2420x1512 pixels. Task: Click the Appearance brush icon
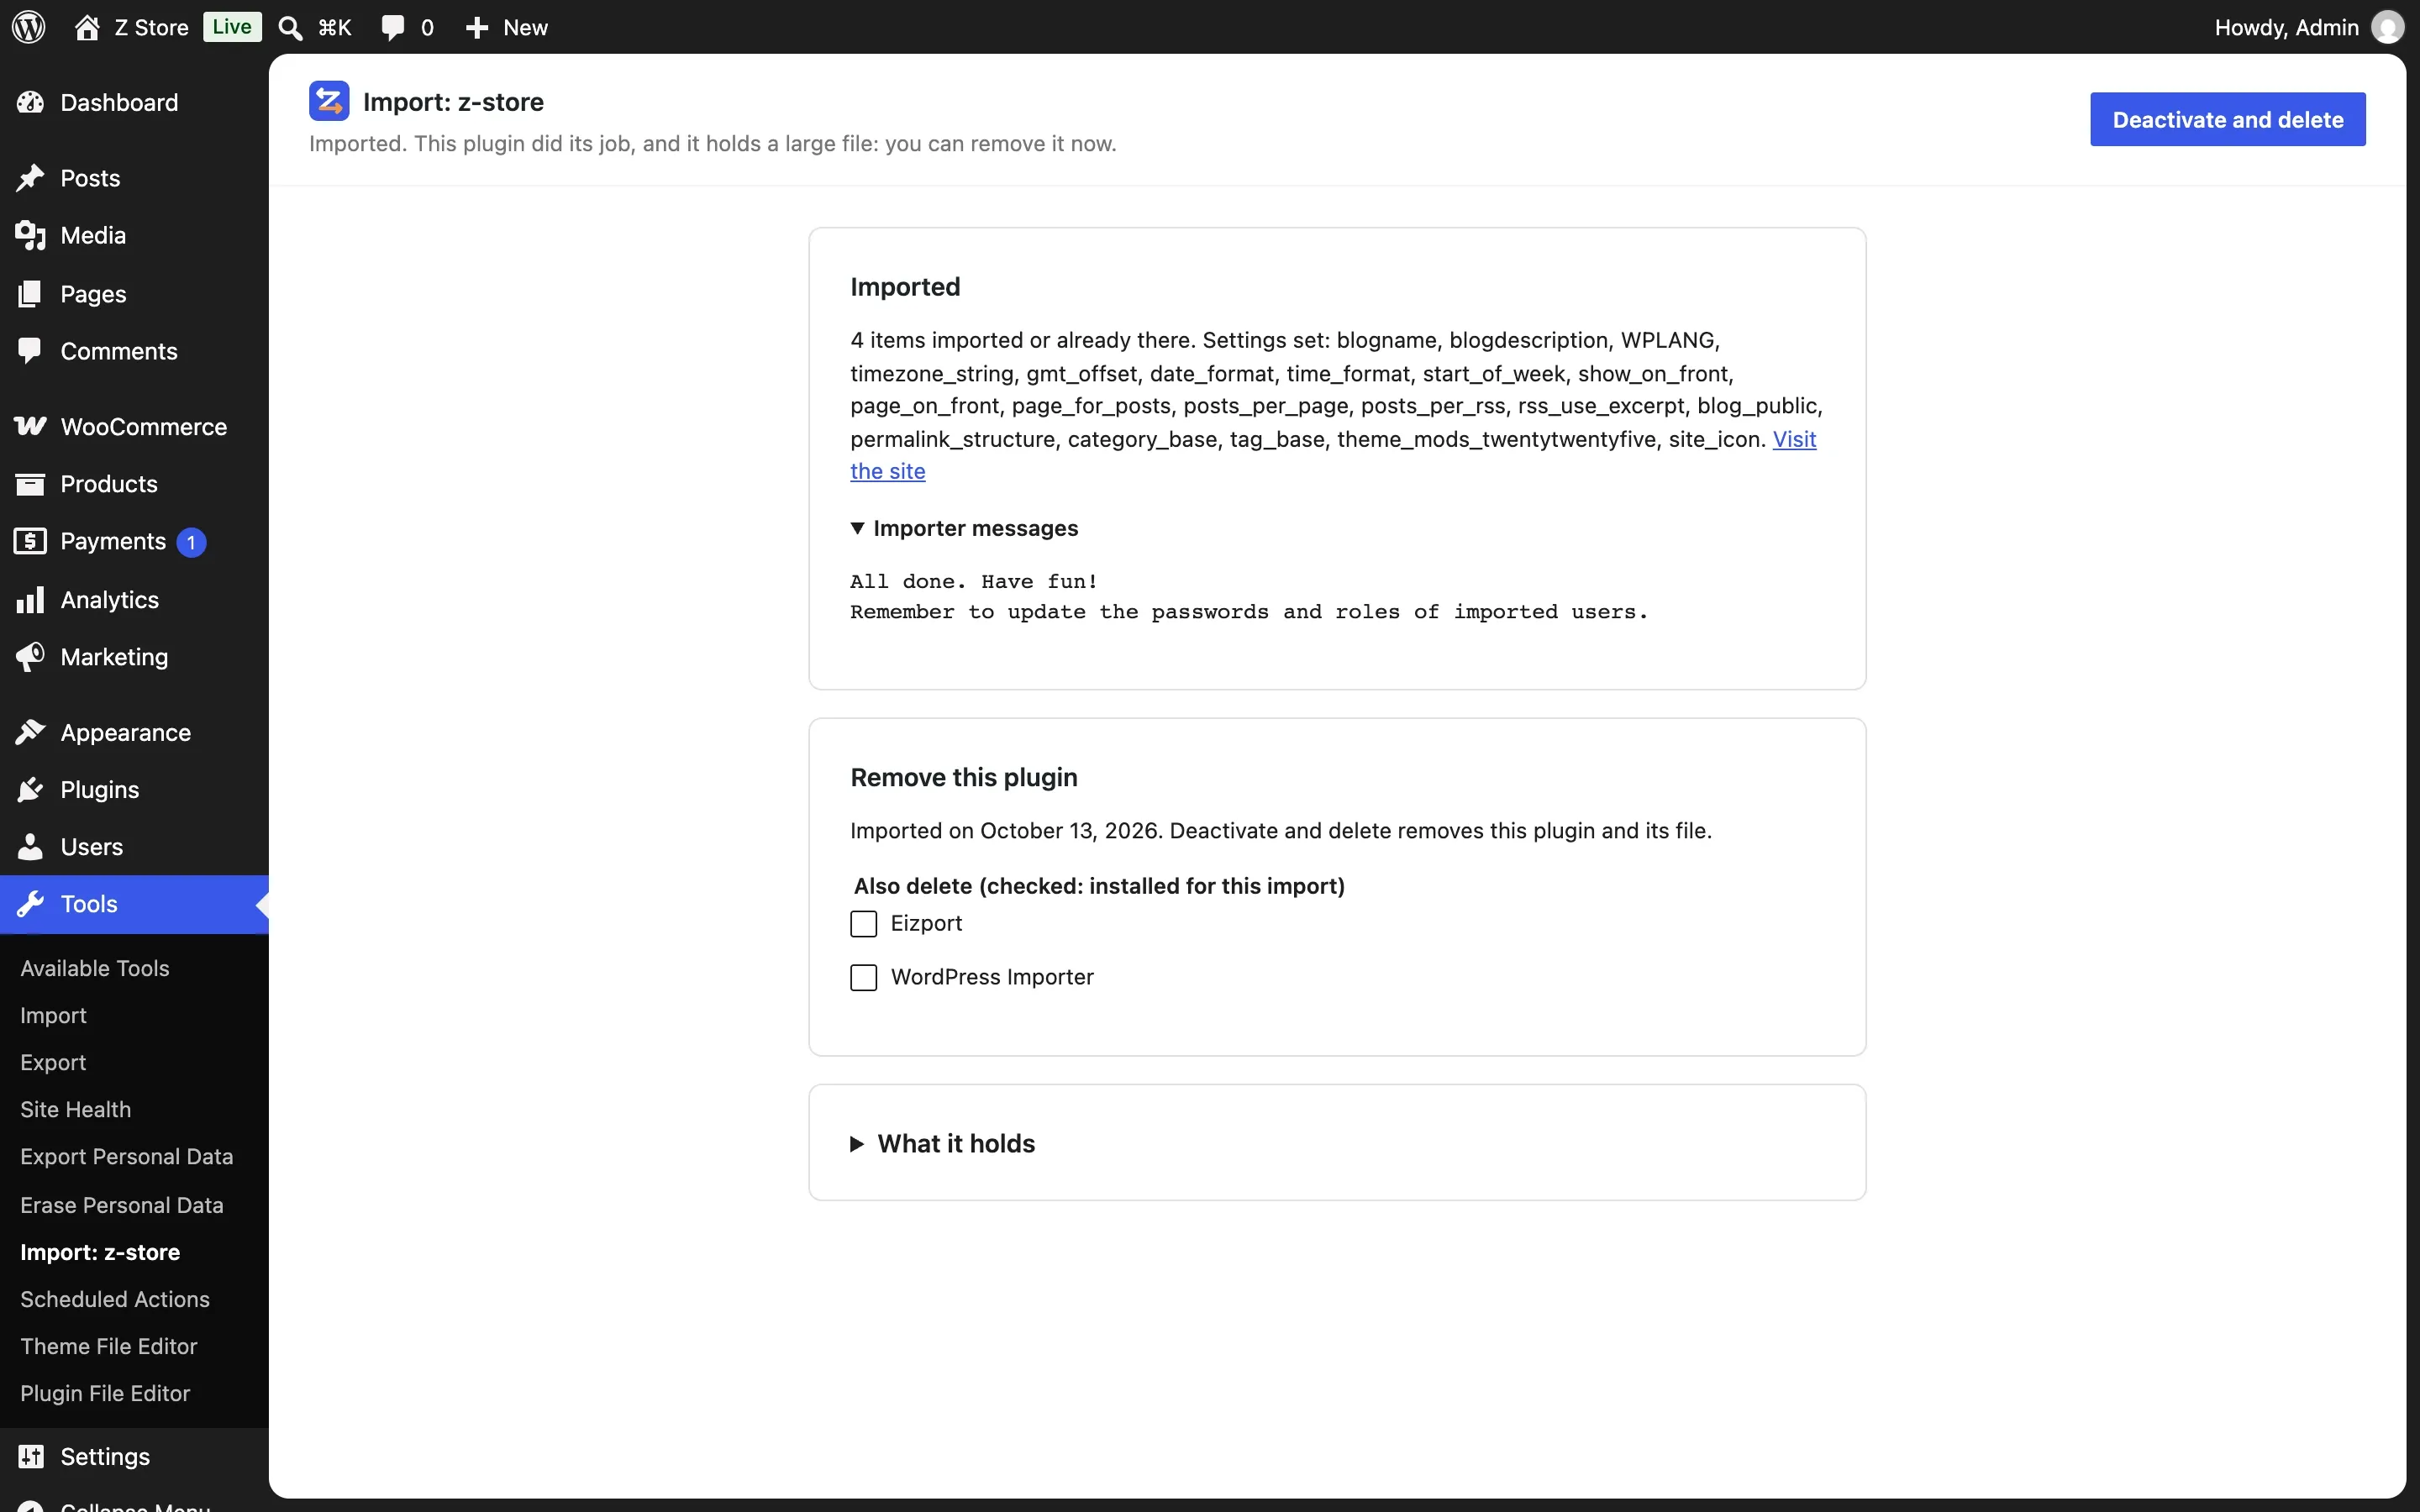coord(30,732)
